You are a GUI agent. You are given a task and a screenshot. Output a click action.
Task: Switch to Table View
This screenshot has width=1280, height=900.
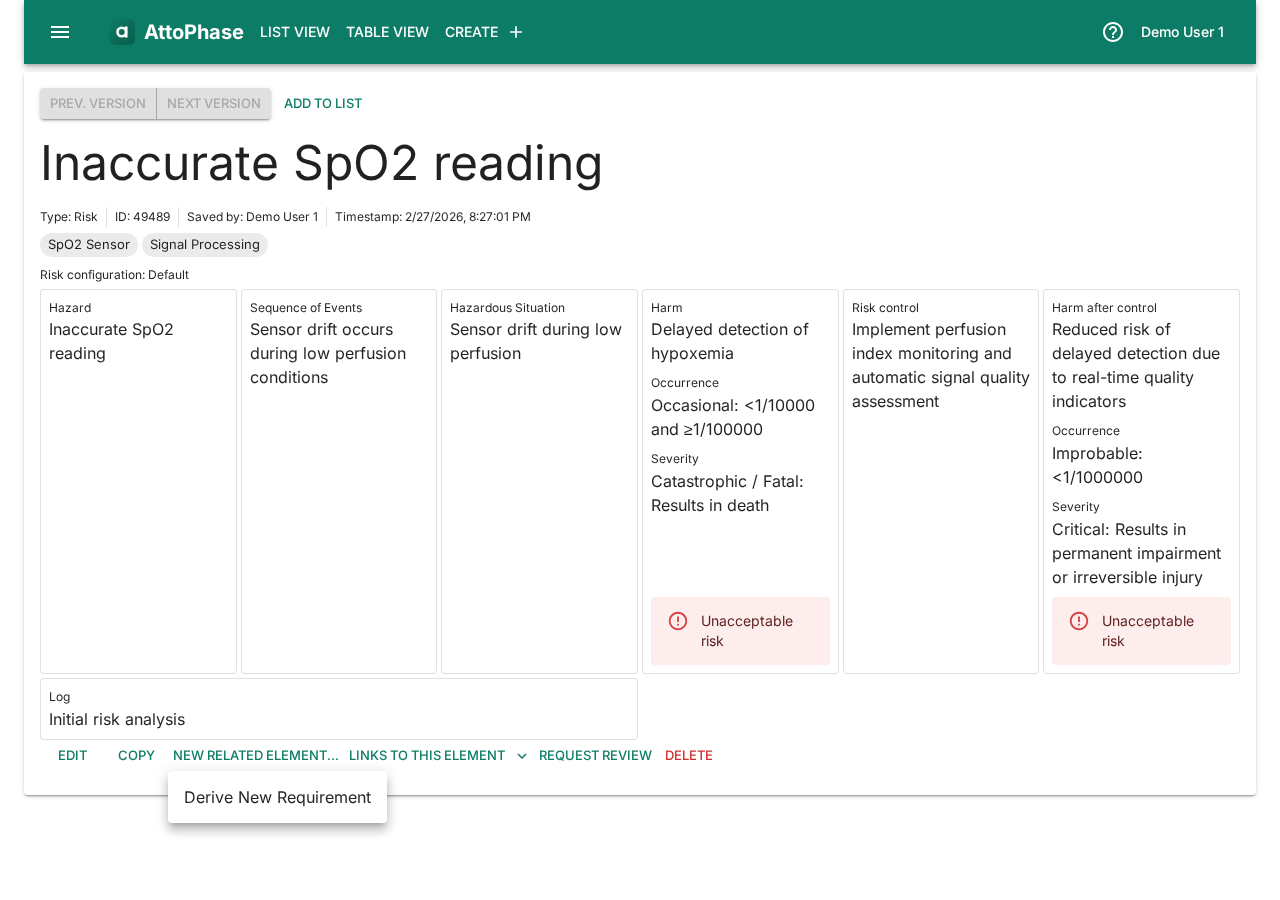pos(387,32)
